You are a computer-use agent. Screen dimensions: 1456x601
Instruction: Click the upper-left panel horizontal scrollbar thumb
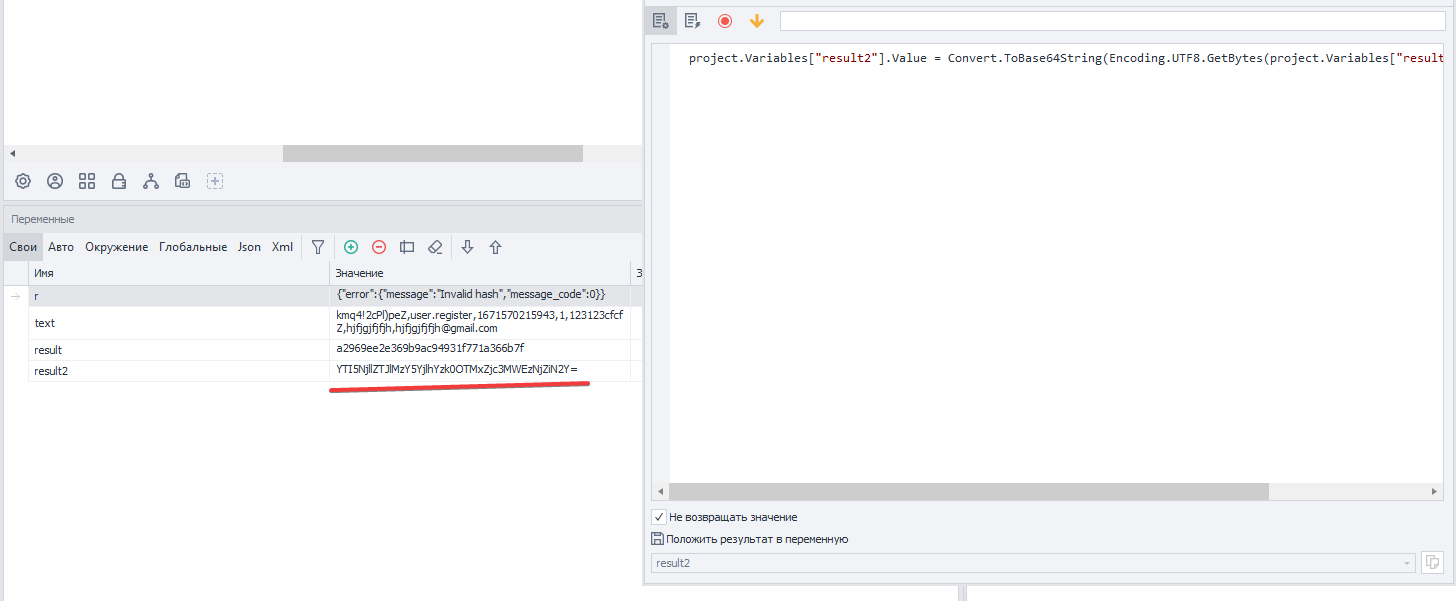click(432, 153)
